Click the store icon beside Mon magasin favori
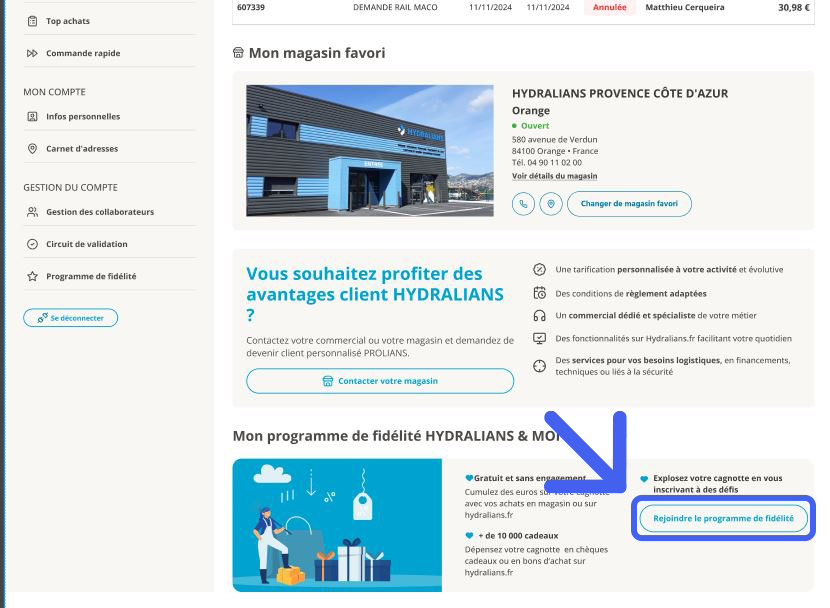The width and height of the screenshot is (830, 608). pos(238,52)
